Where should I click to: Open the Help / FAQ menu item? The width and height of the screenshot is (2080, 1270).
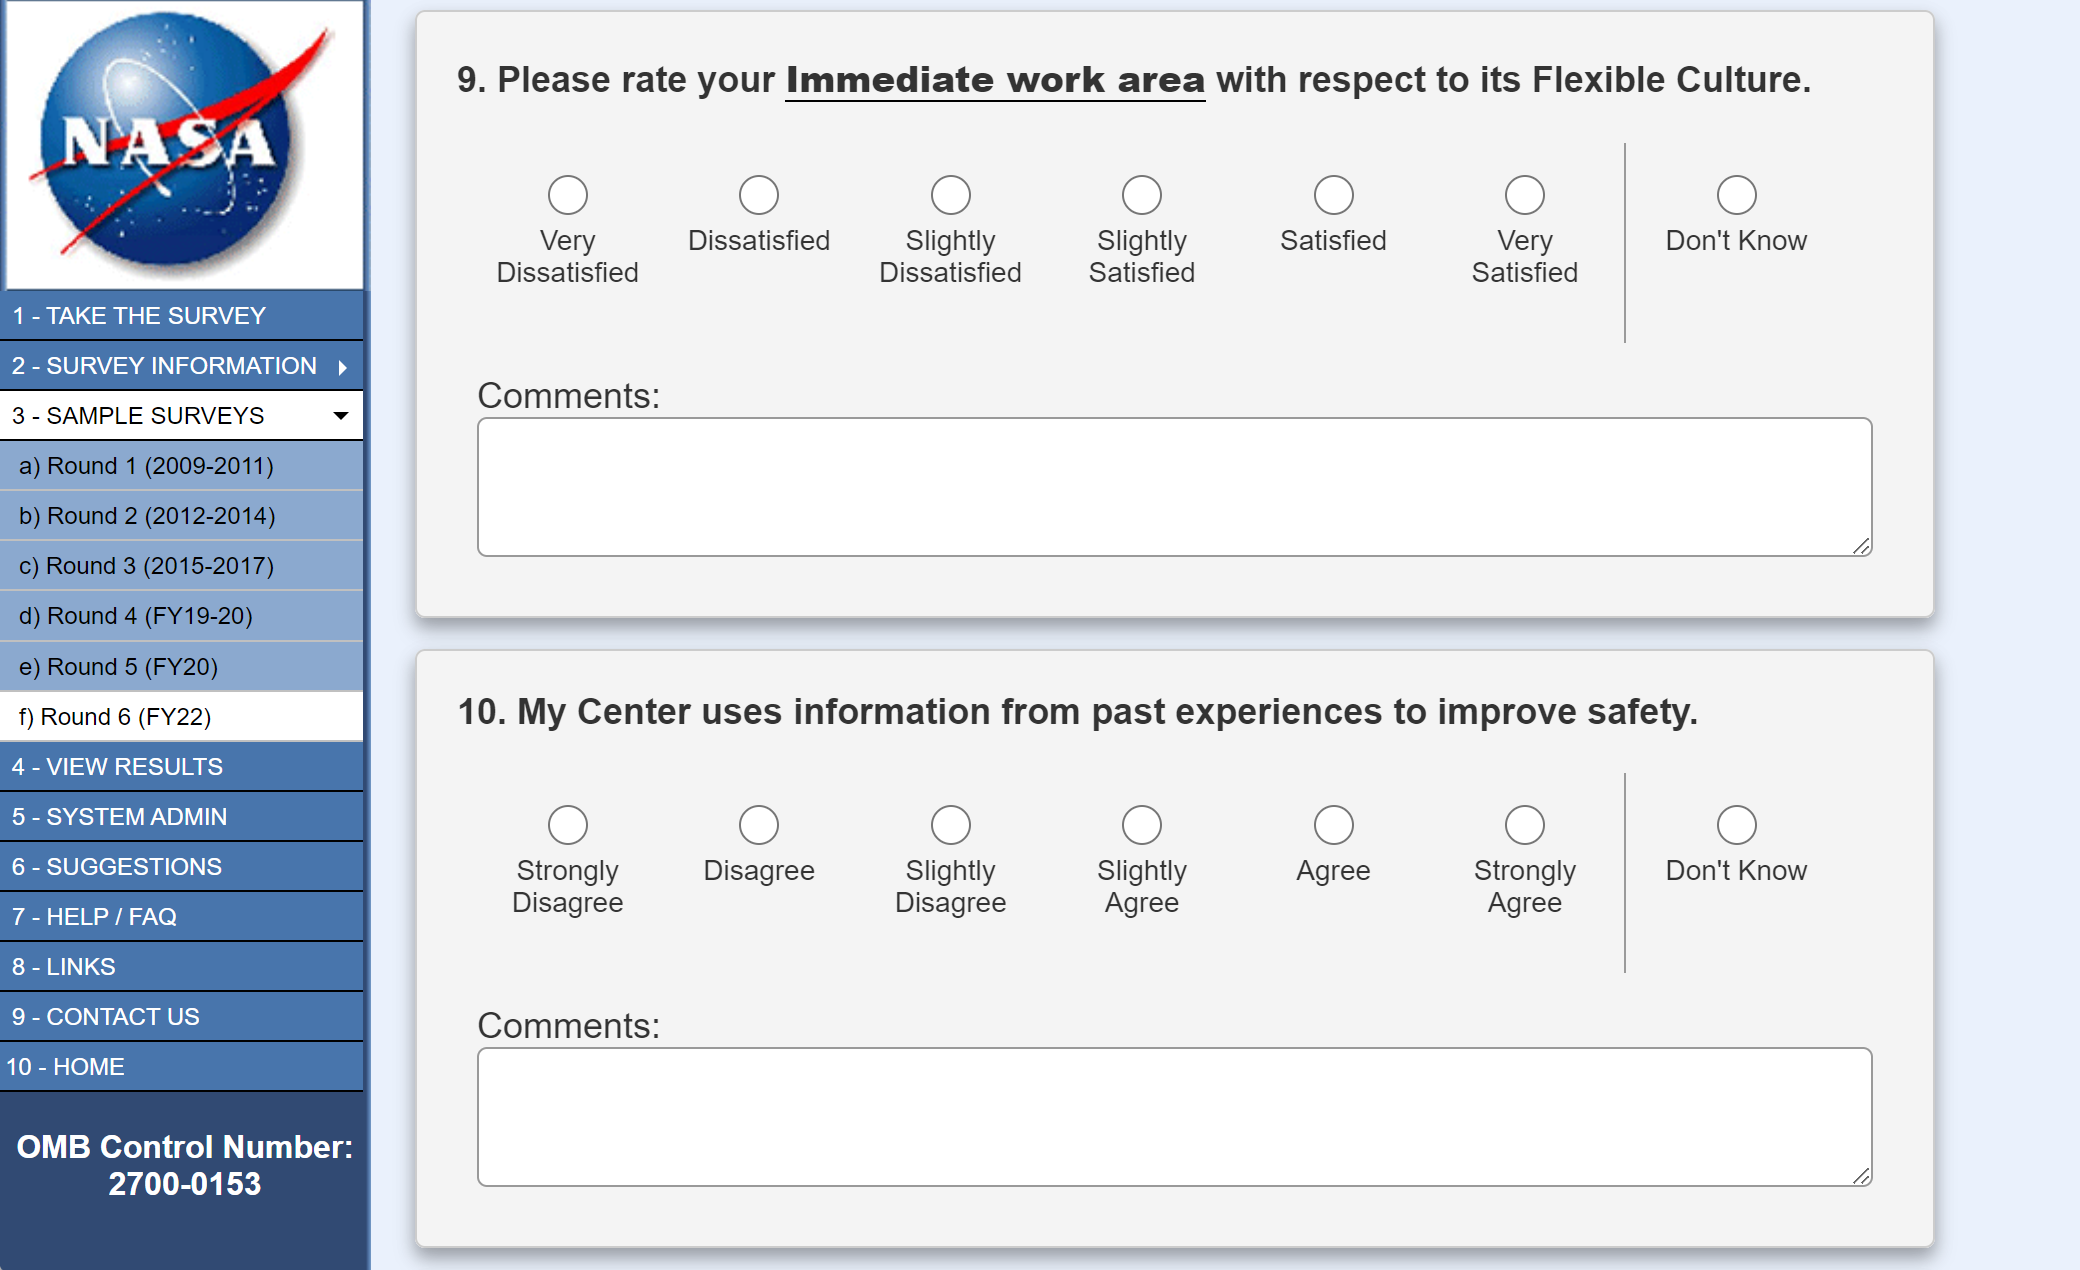(94, 917)
